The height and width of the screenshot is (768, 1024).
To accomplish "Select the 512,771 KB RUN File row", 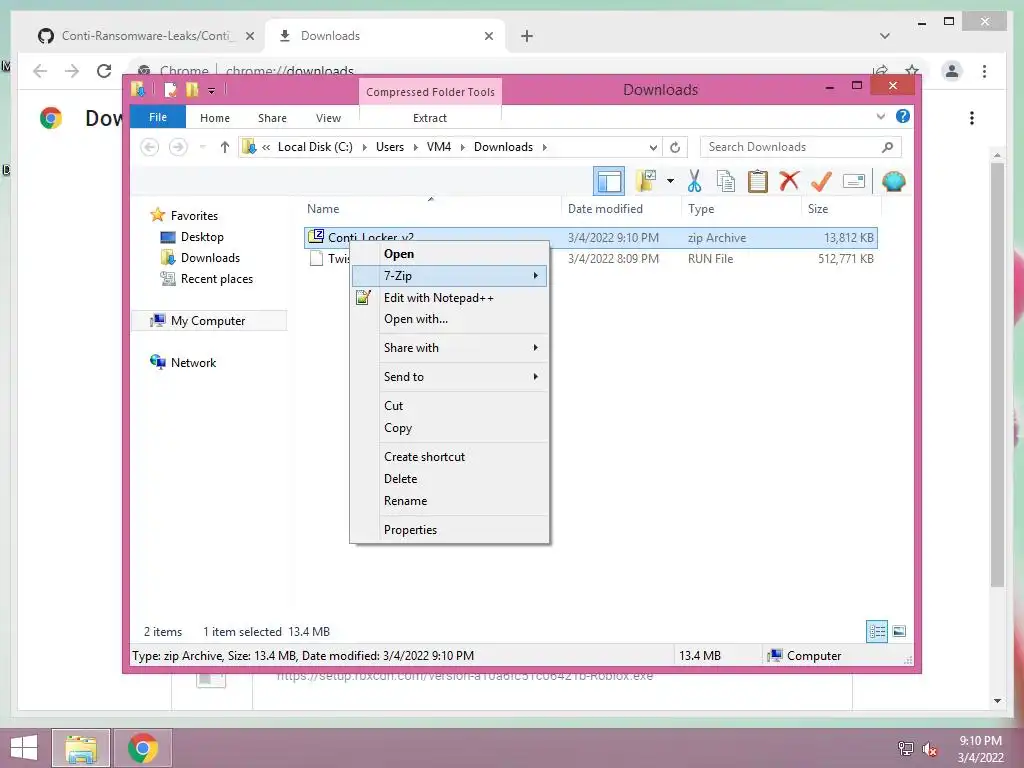I will 590,259.
